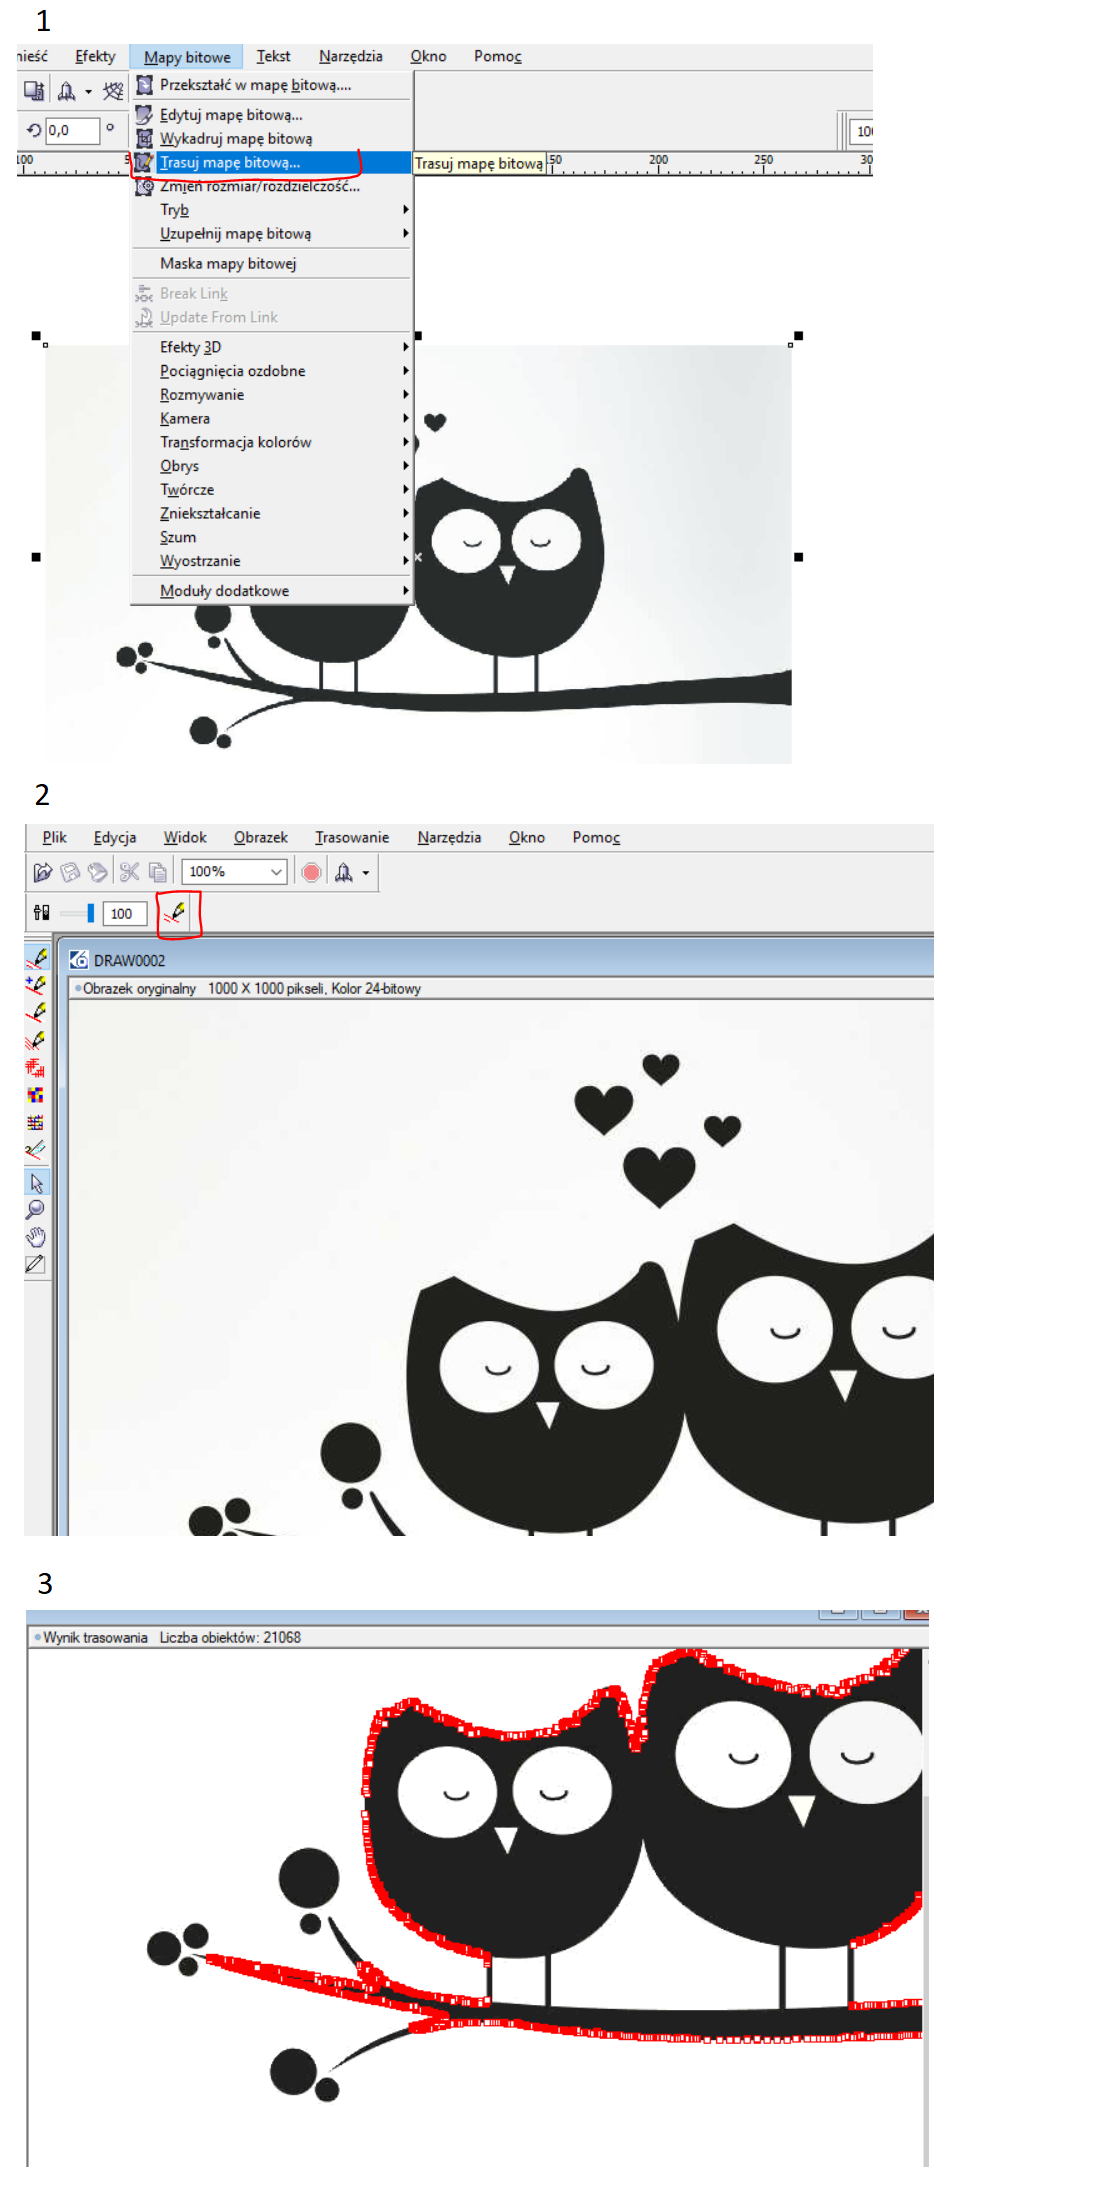Click Przekształć w mapę bitową

(255, 85)
